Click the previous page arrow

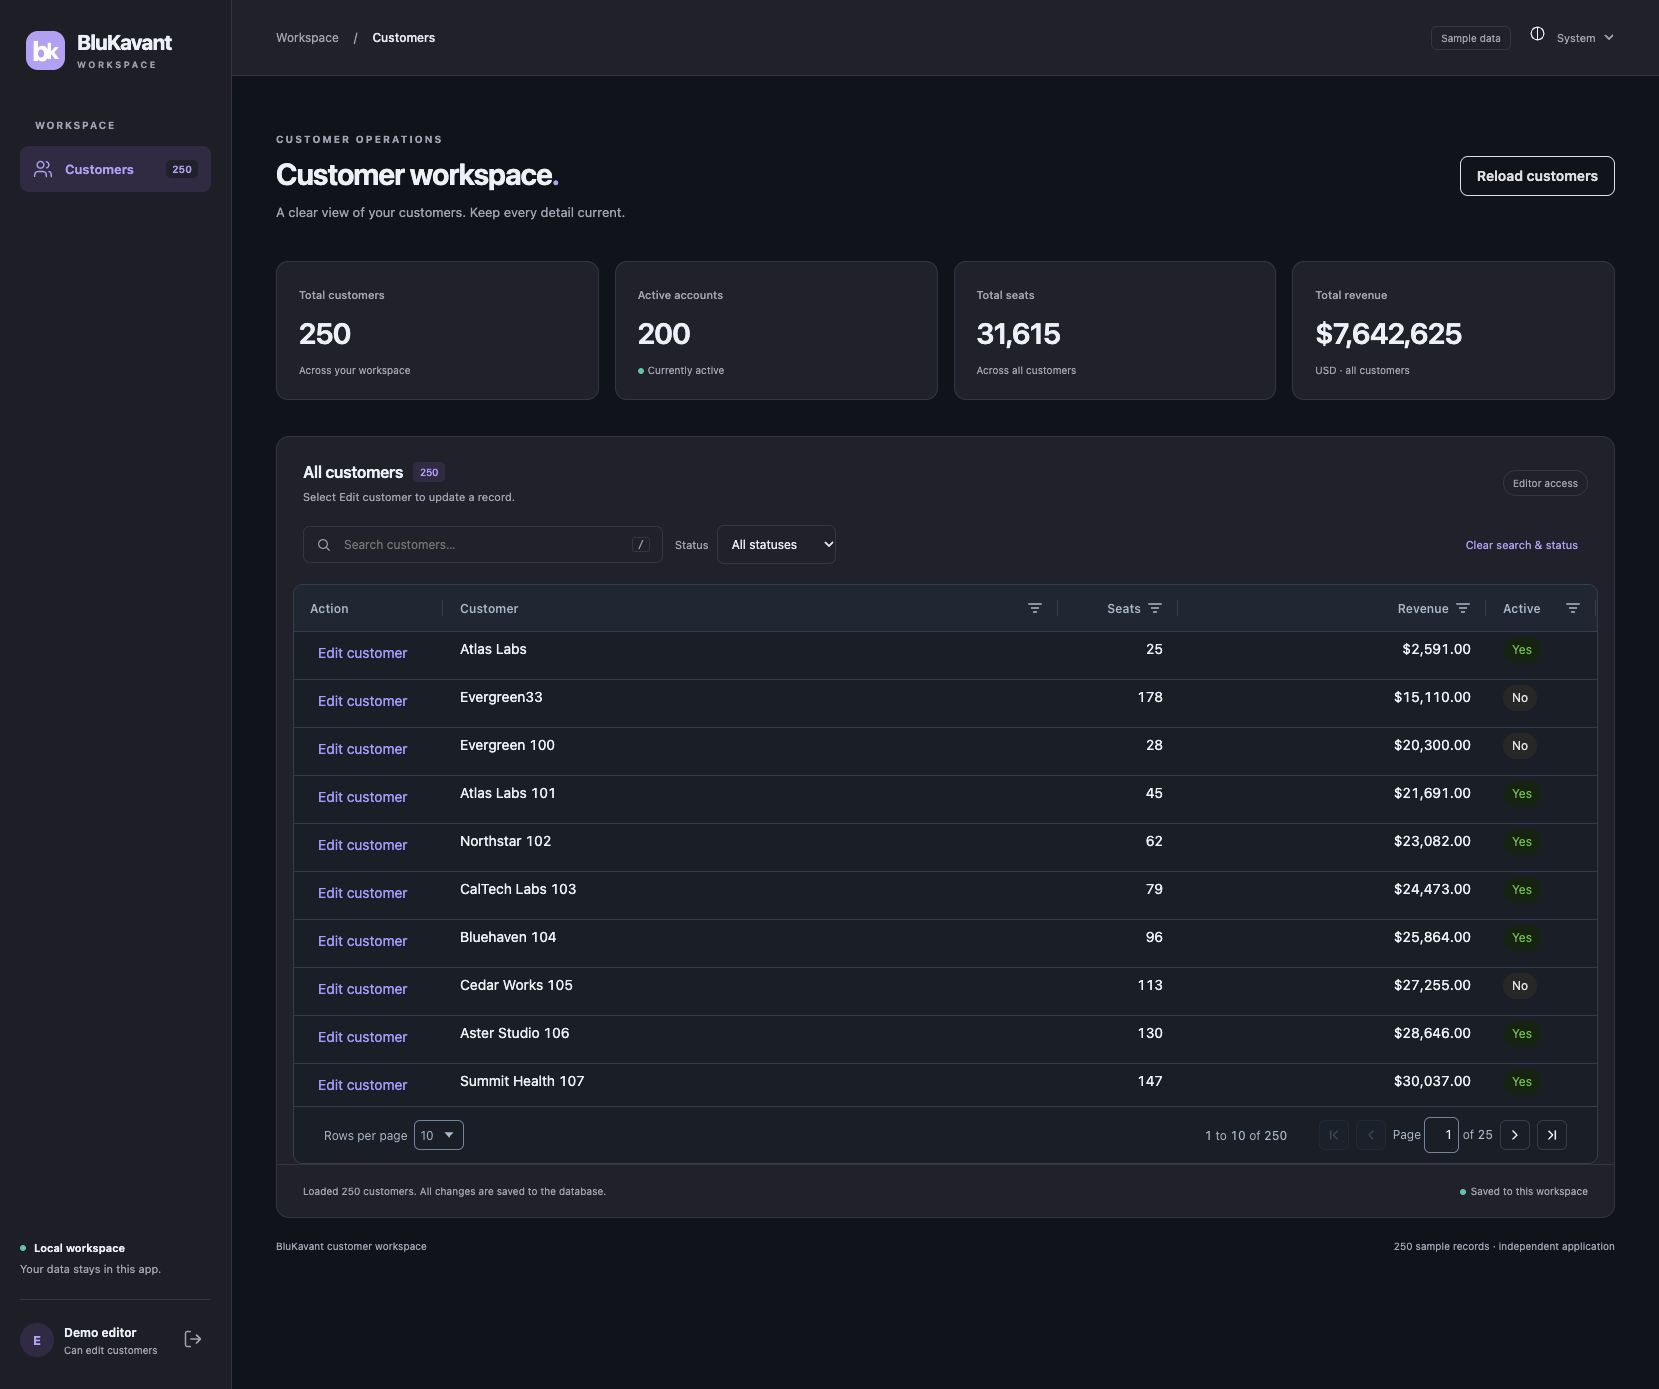[x=1371, y=1135]
